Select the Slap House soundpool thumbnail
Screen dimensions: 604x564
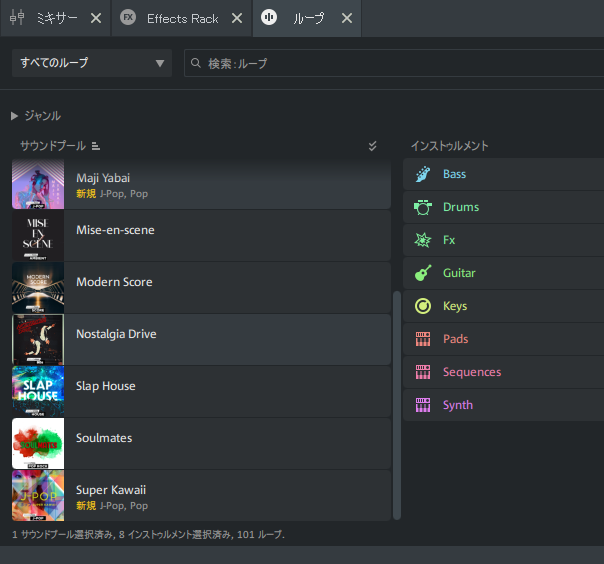click(38, 390)
